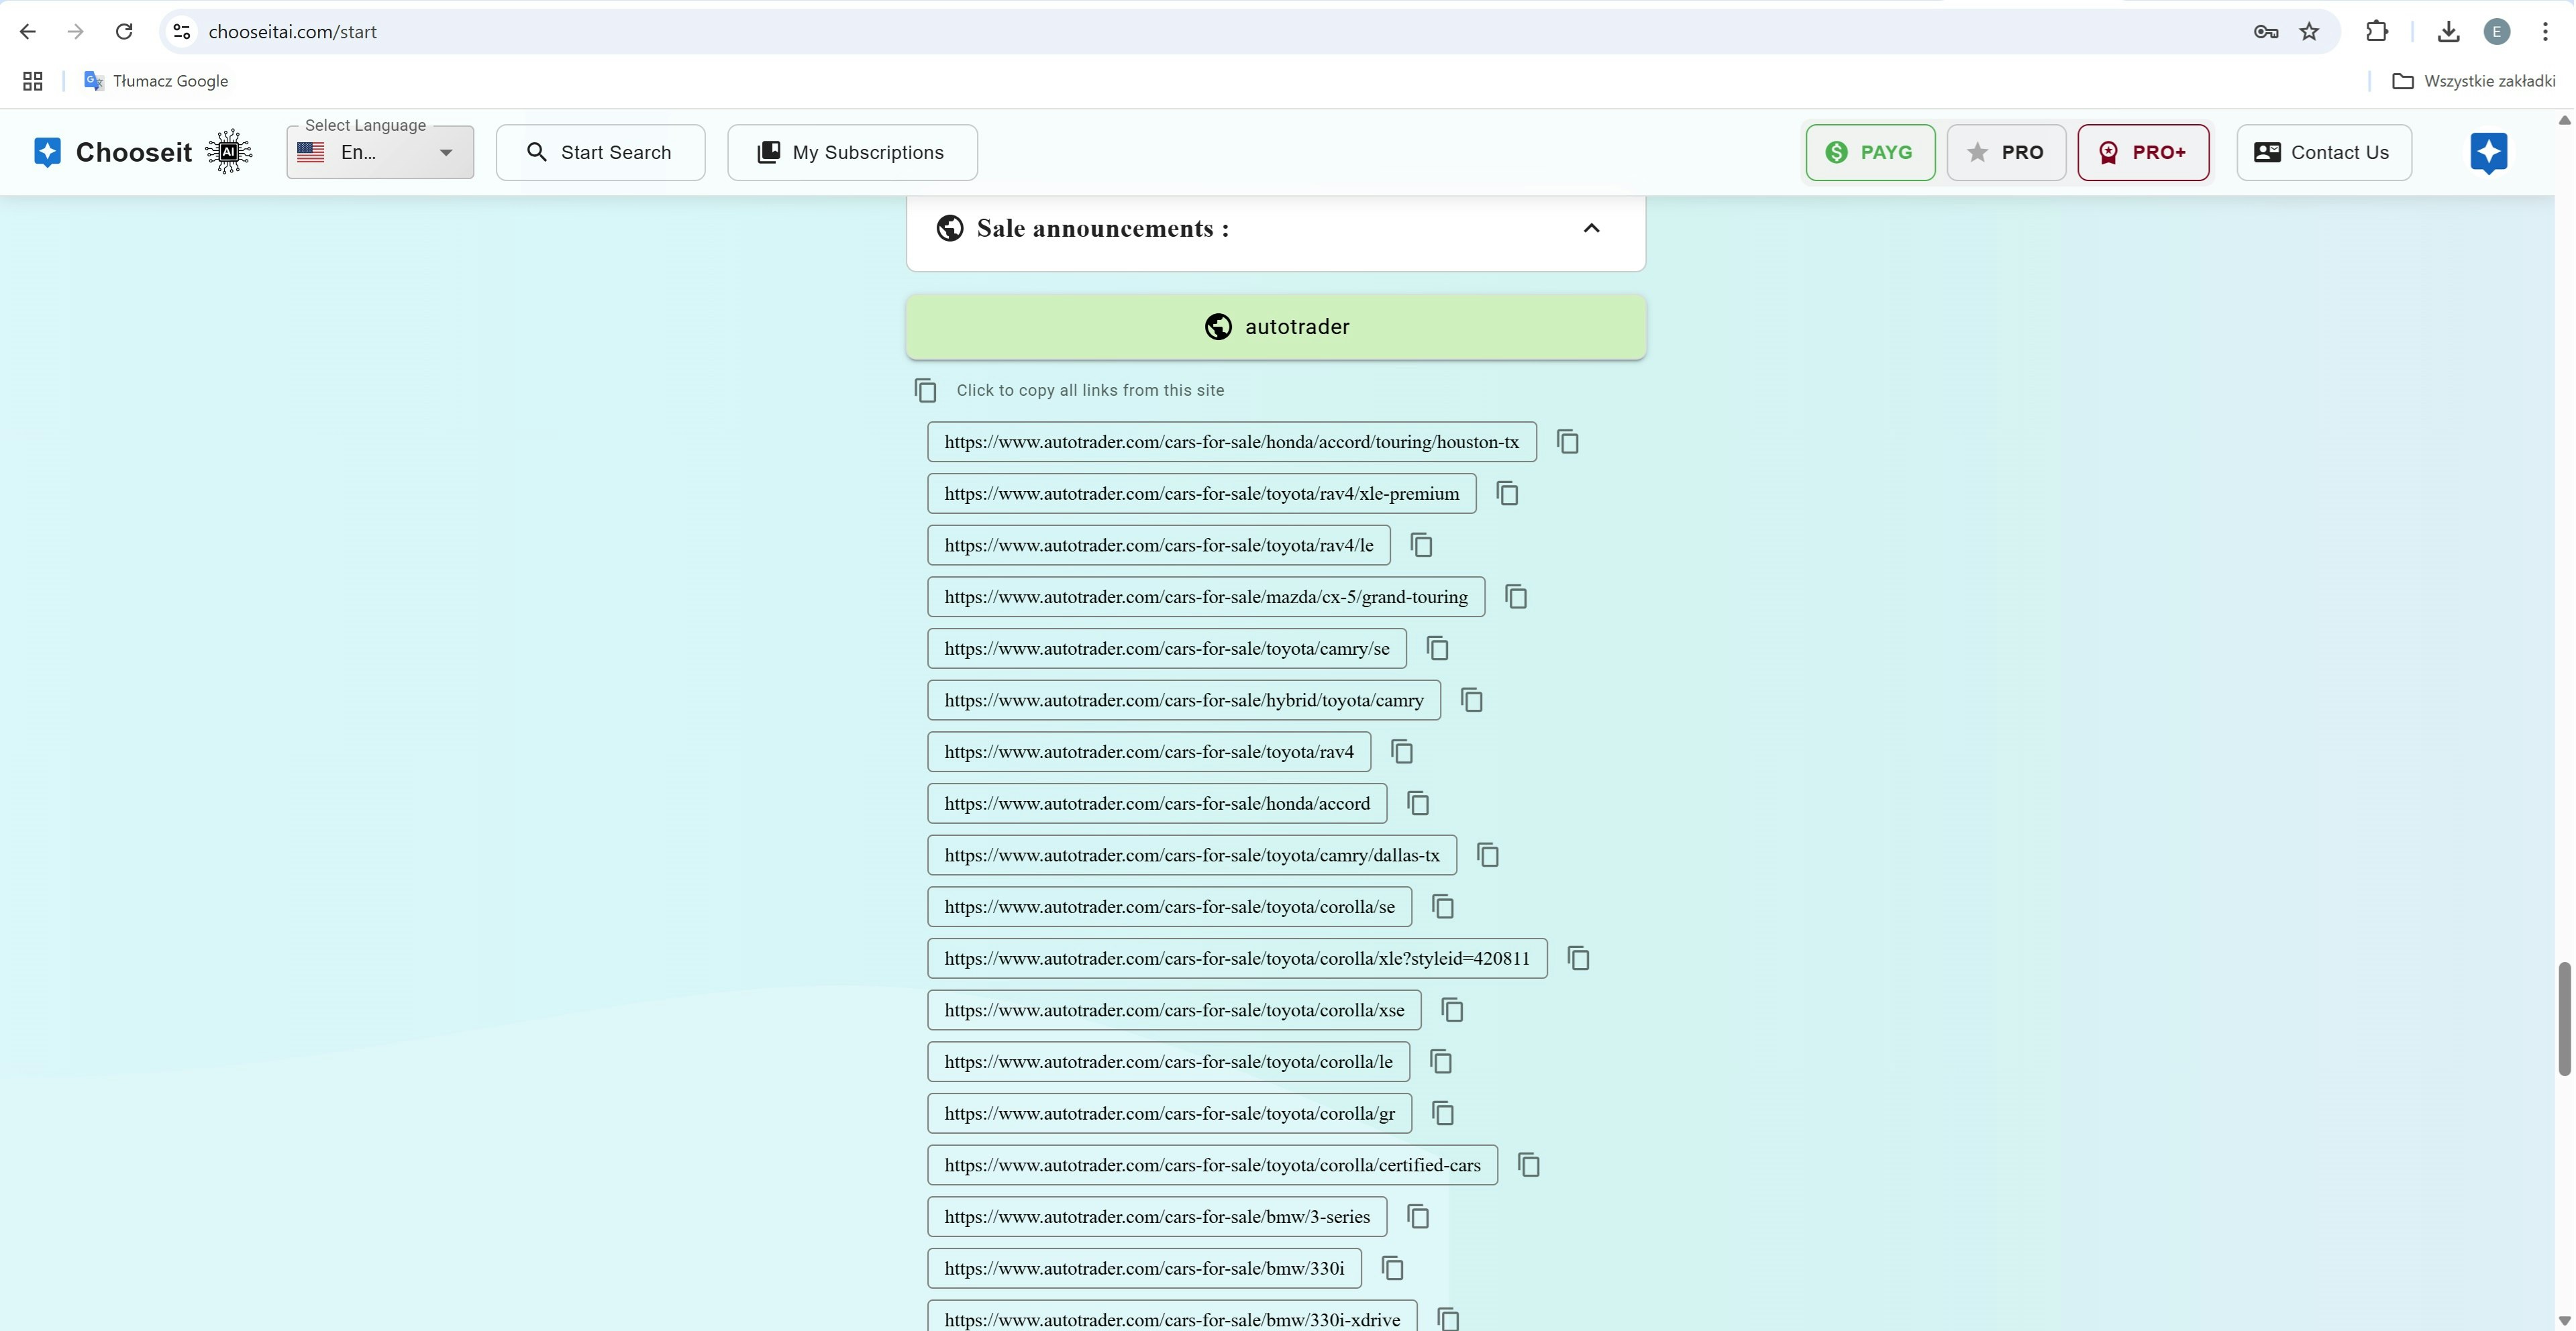Collapse the autotrader links group
This screenshot has width=2576, height=1331.
click(1275, 327)
